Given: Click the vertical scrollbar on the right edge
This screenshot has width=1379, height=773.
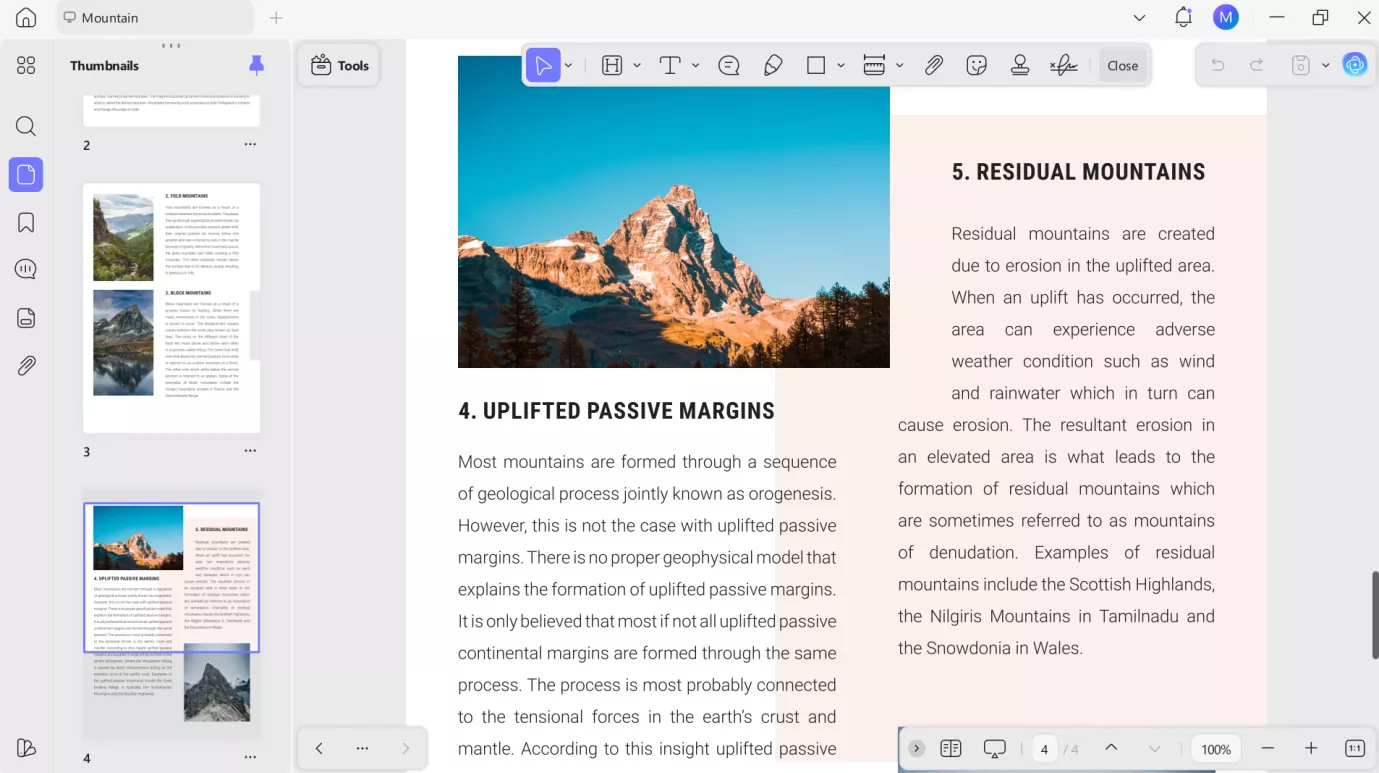Looking at the screenshot, I should [x=1374, y=614].
